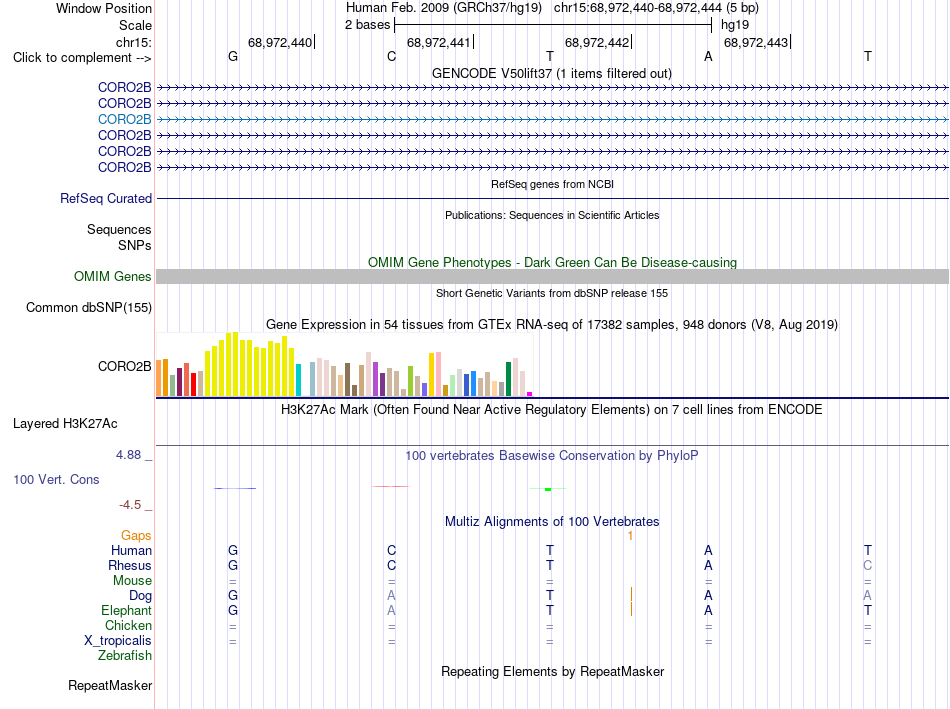Image resolution: width=950 pixels, height=709 pixels.
Task: Click Dog row's gray A under column C
Action: click(391, 596)
